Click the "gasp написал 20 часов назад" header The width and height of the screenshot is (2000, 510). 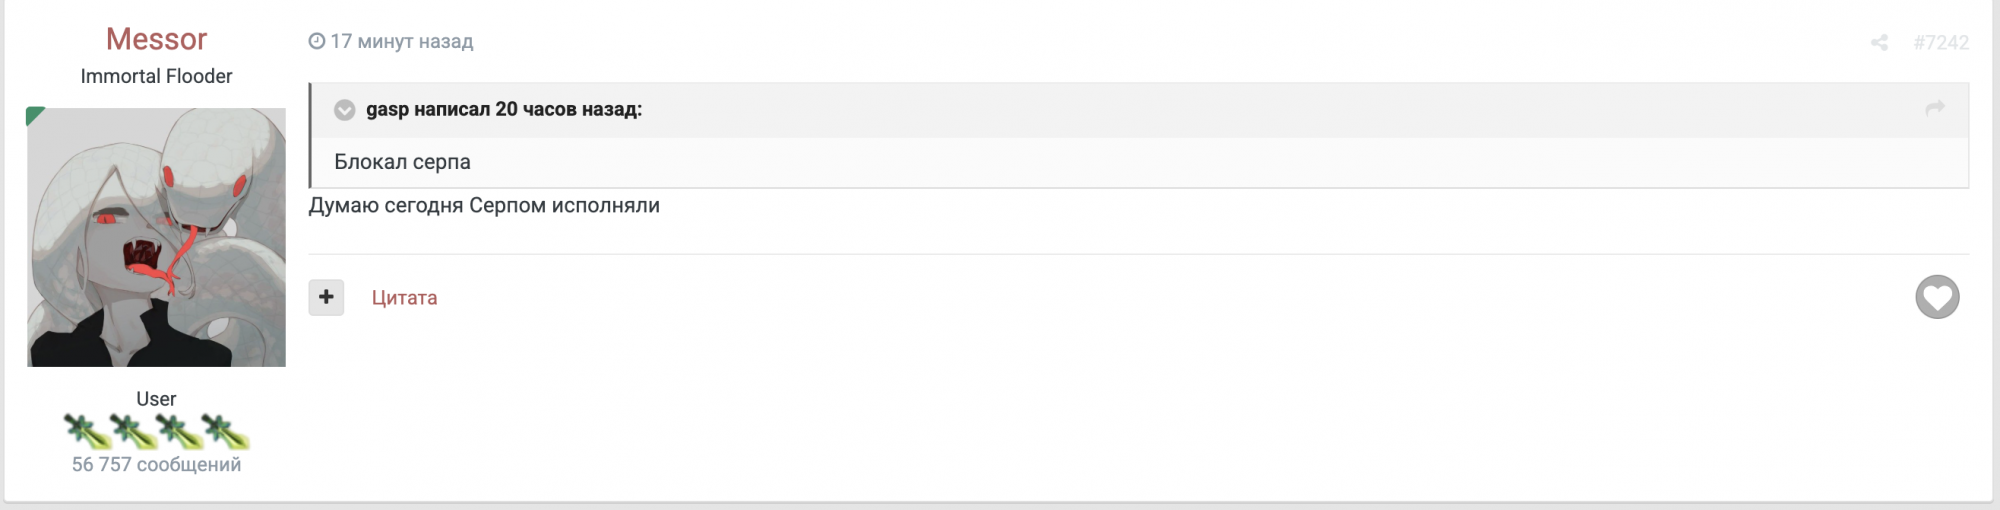tap(504, 109)
